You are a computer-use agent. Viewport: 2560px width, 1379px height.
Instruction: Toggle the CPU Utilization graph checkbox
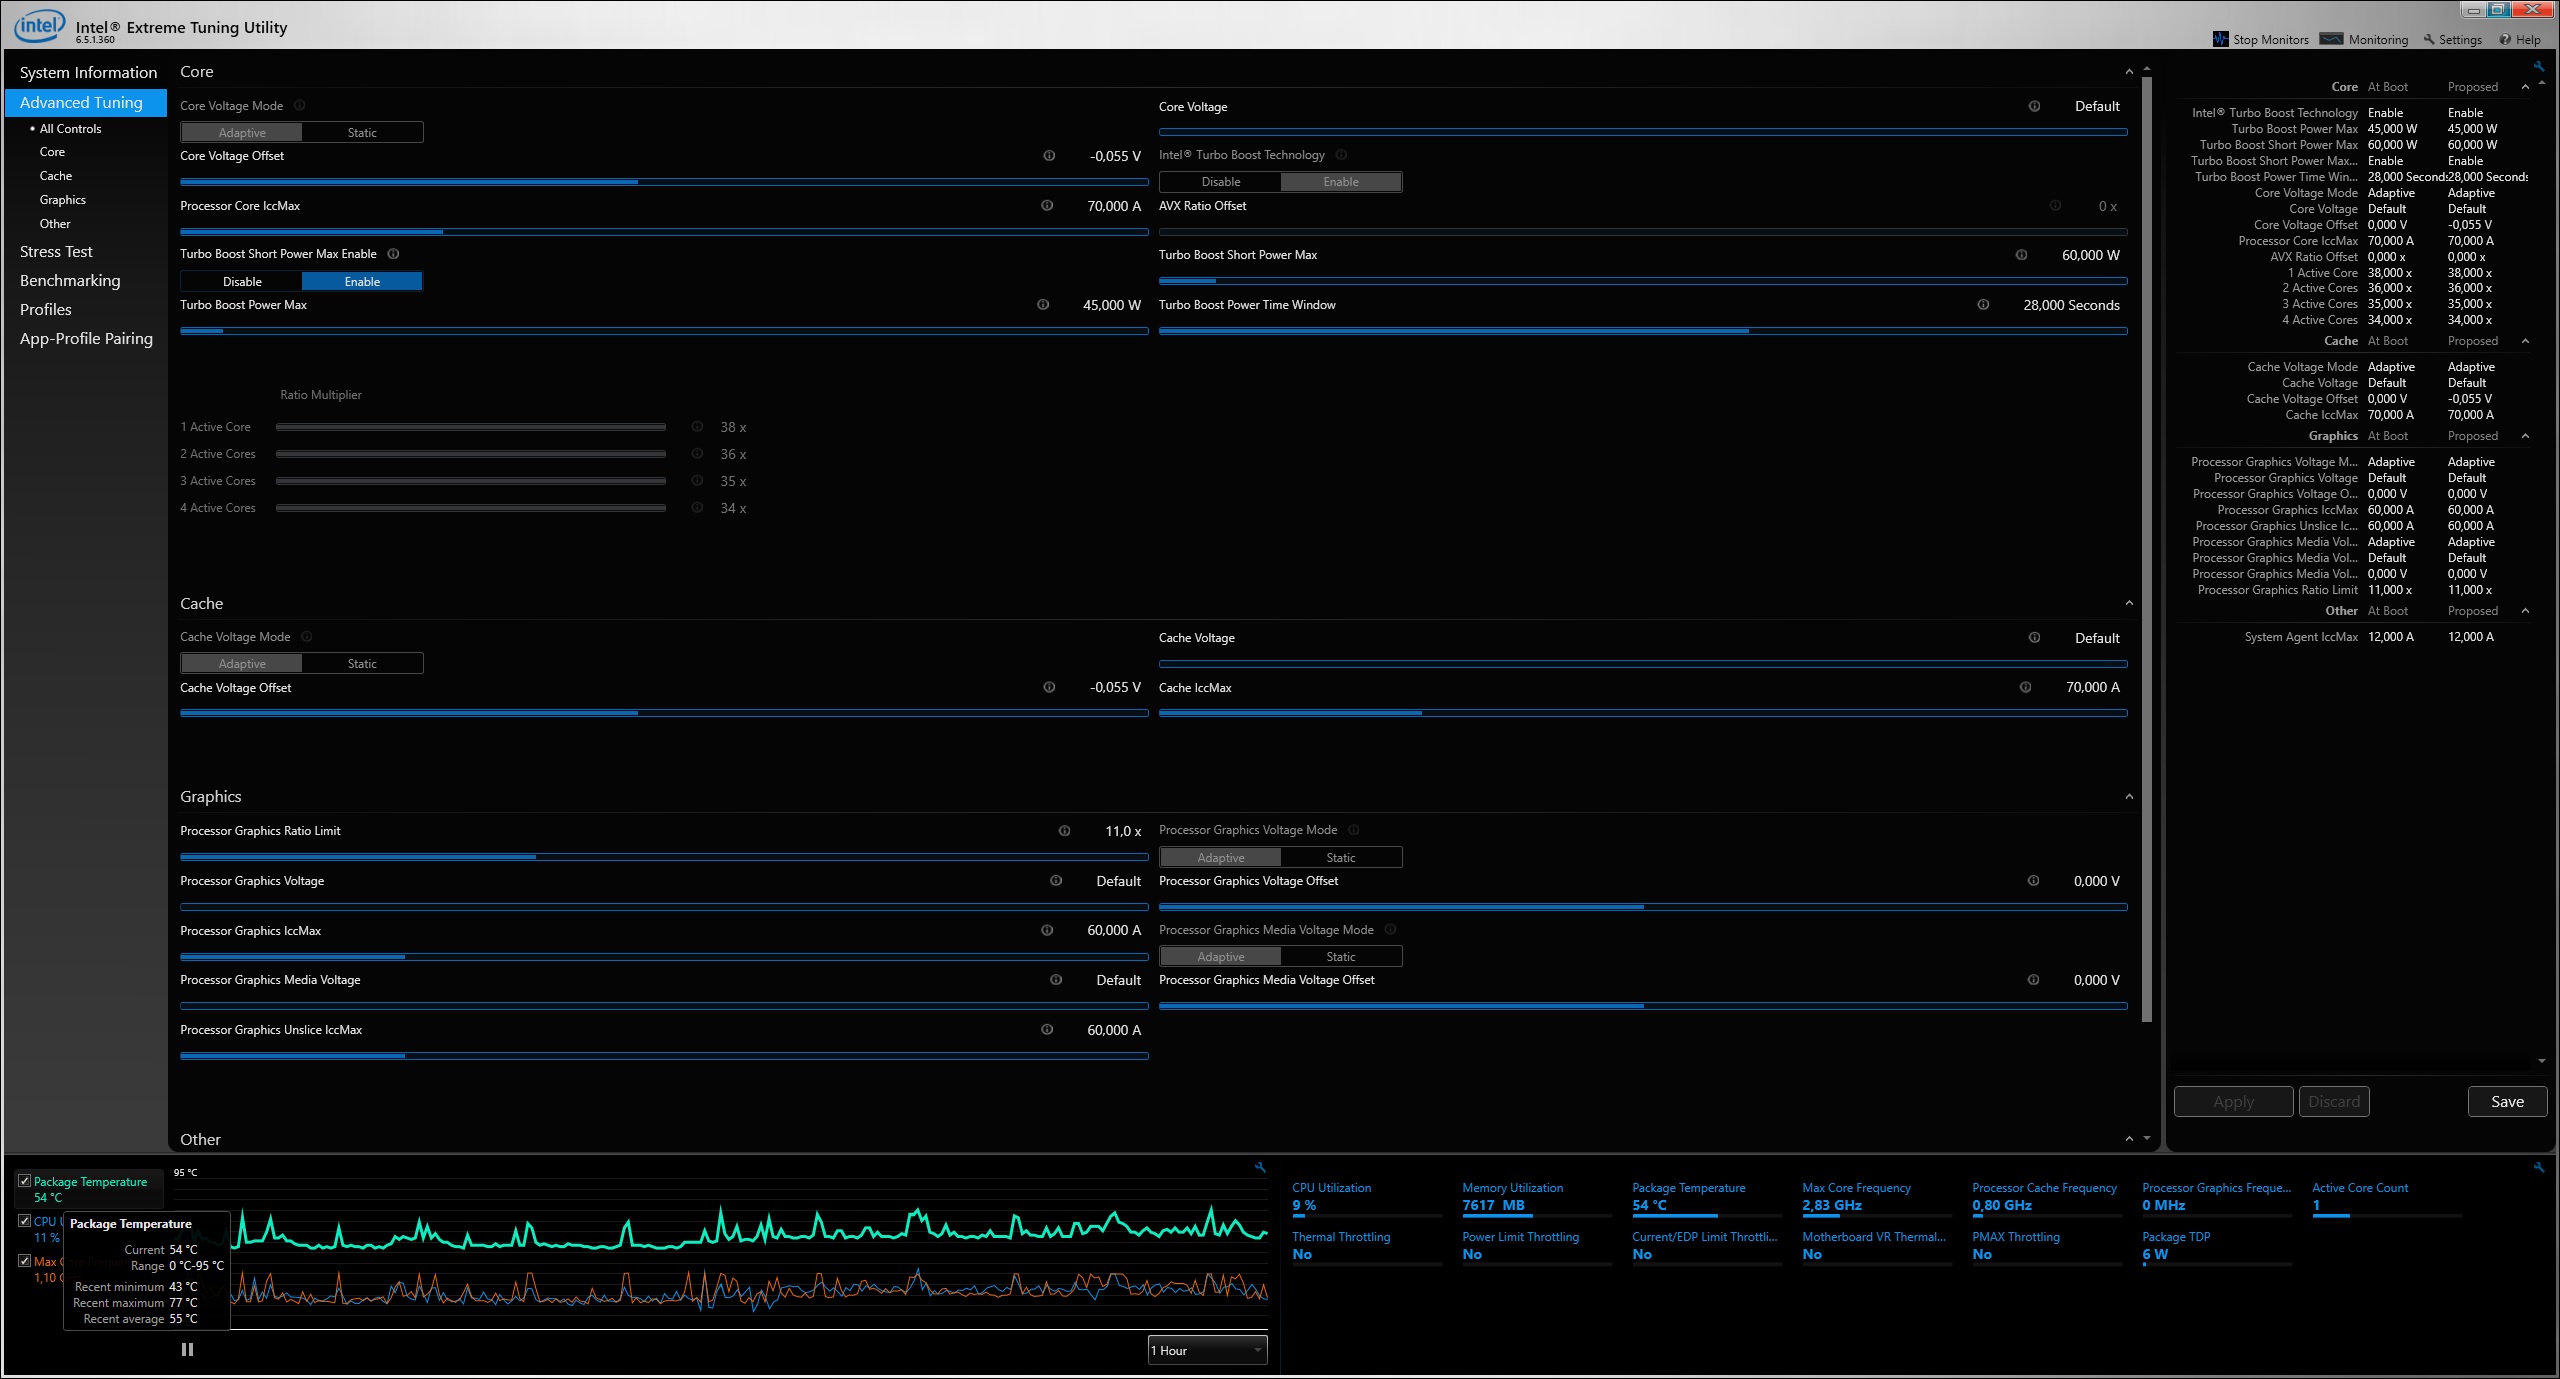(25, 1221)
